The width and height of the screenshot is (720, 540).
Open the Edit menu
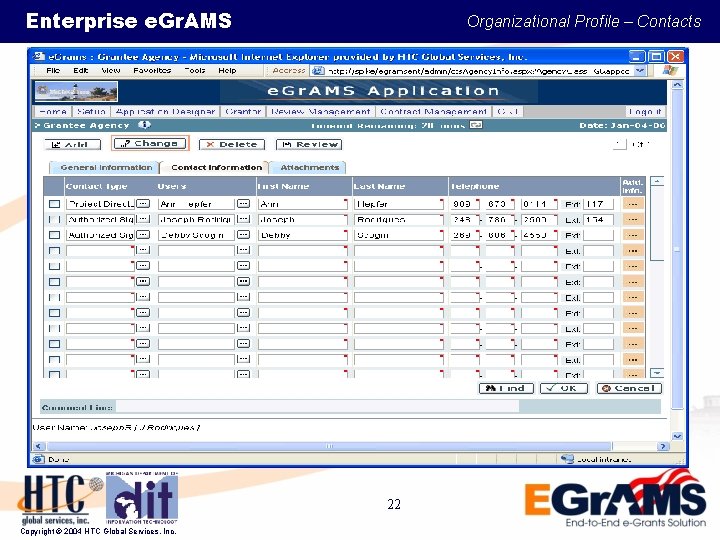click(80, 70)
